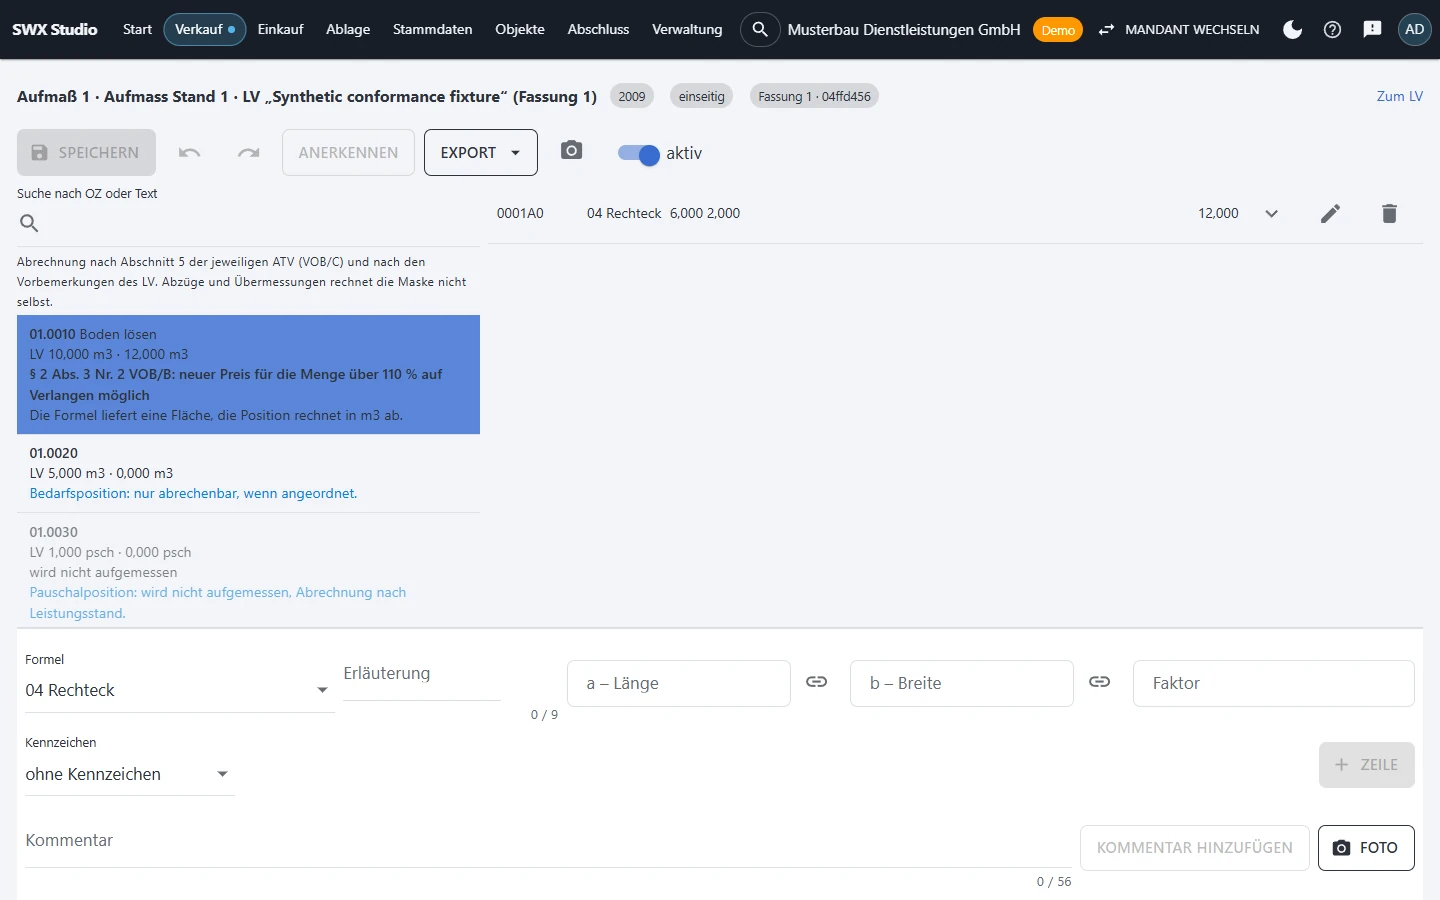
Task: Open the Kennzeichen dropdown
Action: coord(129,774)
